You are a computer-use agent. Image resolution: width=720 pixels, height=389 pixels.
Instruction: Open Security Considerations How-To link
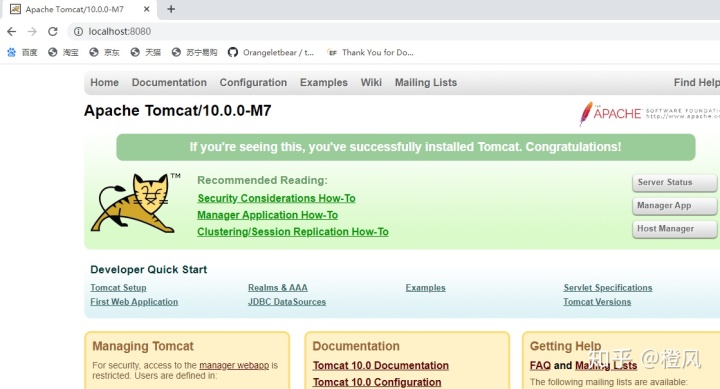tap(276, 198)
